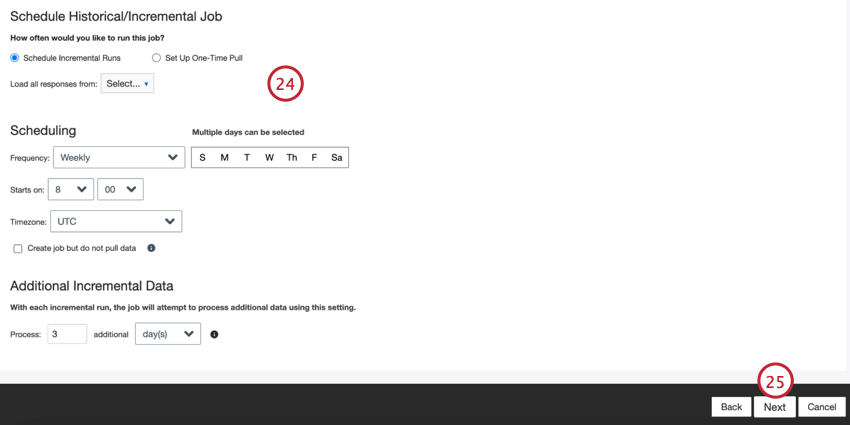Image resolution: width=850 pixels, height=425 pixels.
Task: Select Monday in the day picker
Action: pos(224,158)
